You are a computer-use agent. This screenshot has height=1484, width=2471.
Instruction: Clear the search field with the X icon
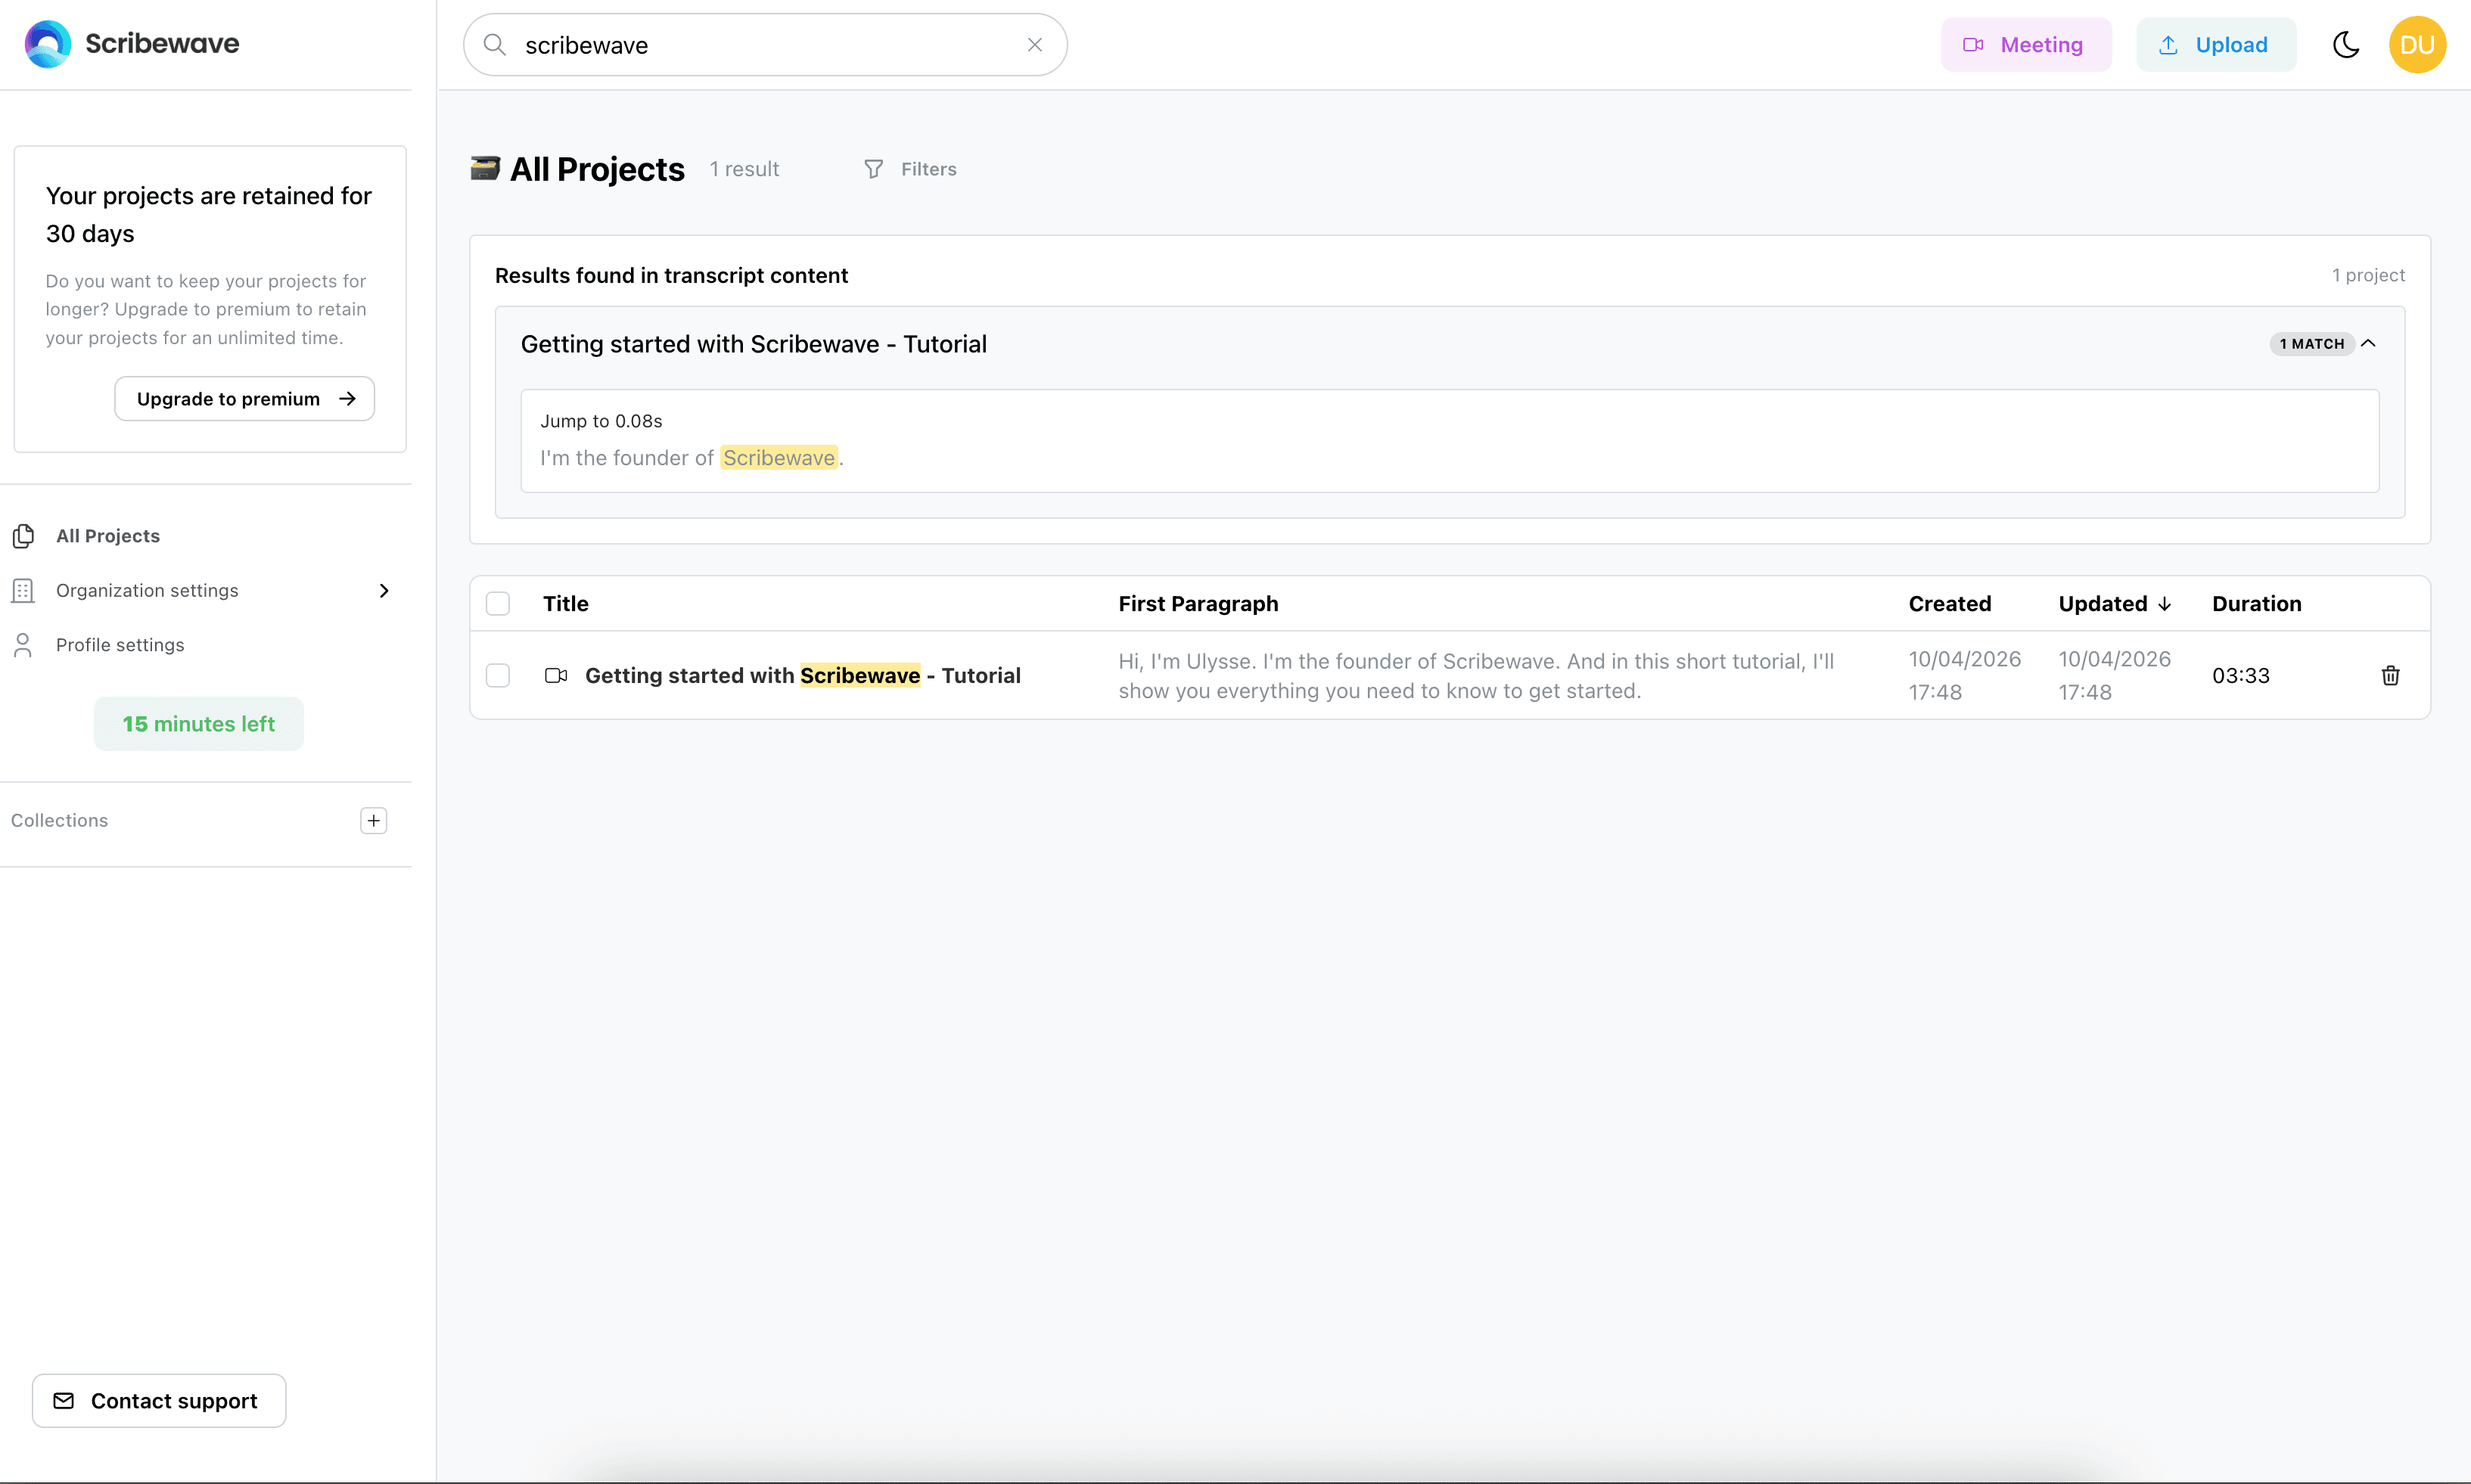pos(1034,44)
